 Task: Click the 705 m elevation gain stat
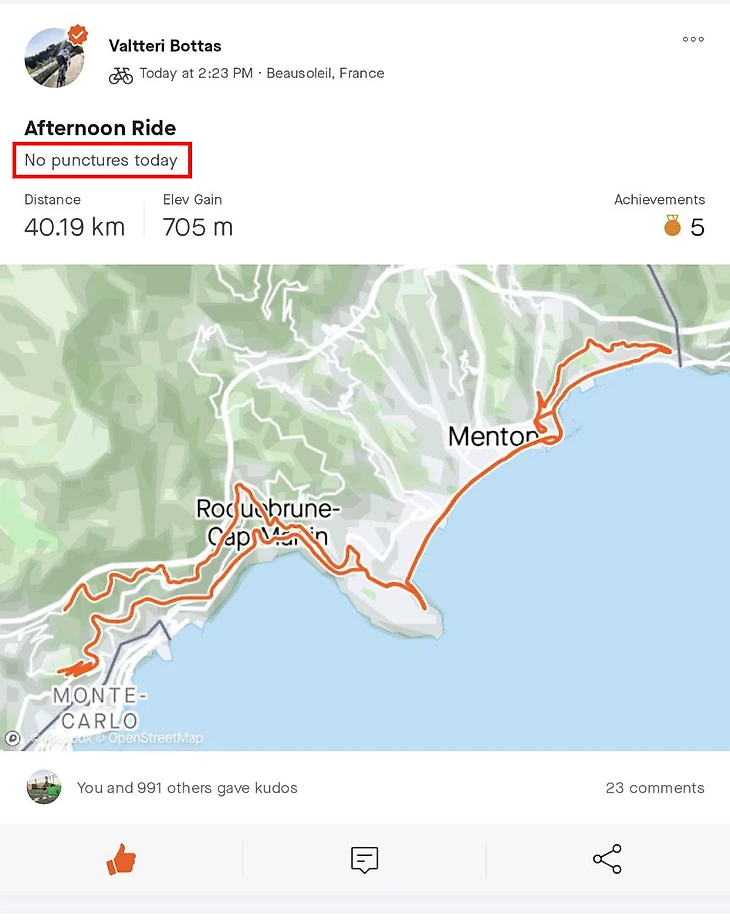(x=198, y=227)
